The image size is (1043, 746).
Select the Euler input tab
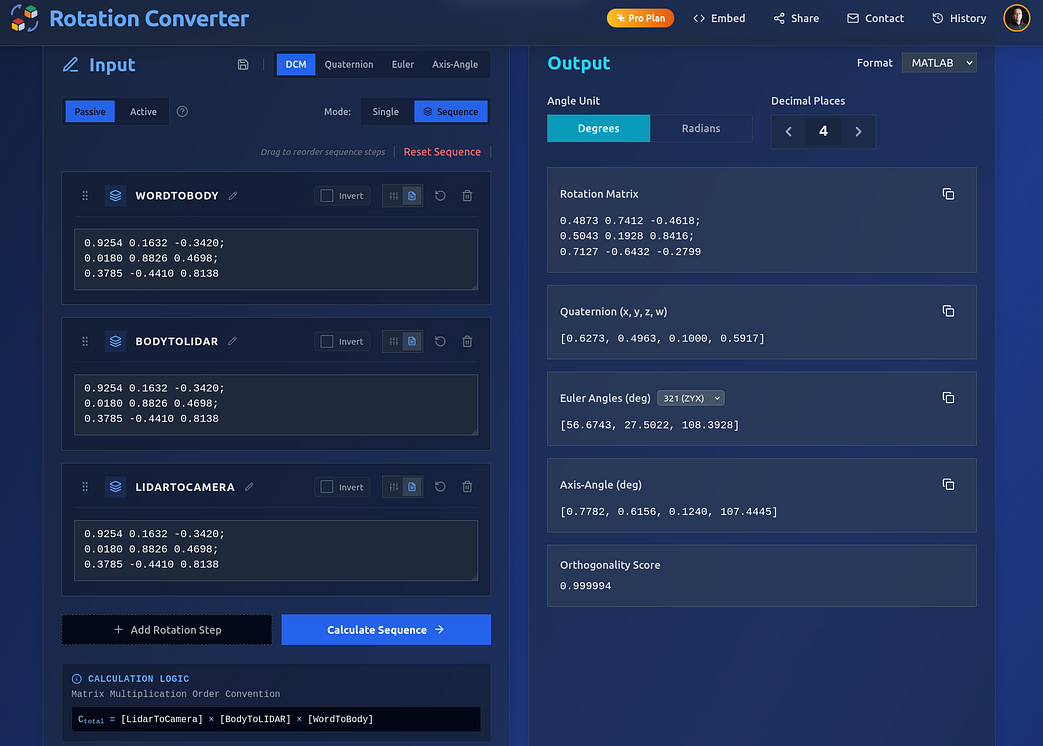pos(403,65)
